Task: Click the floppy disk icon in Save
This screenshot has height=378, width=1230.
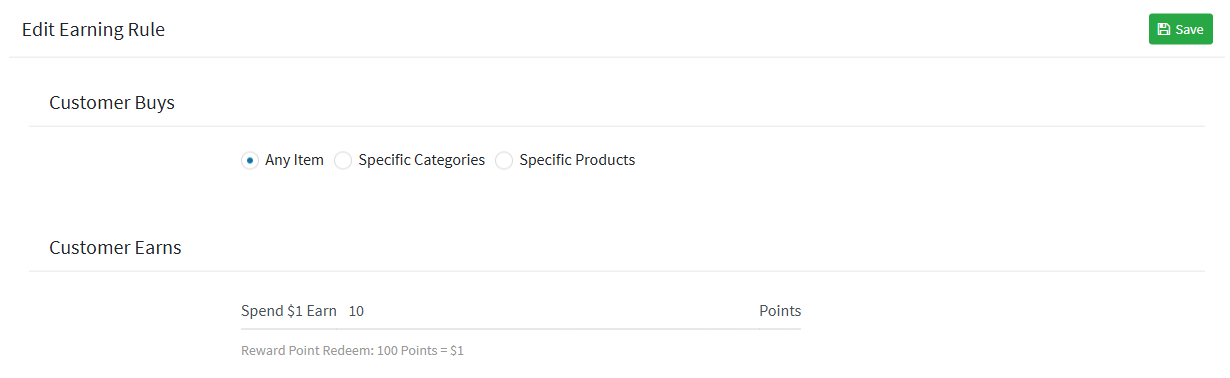Action: point(1164,29)
